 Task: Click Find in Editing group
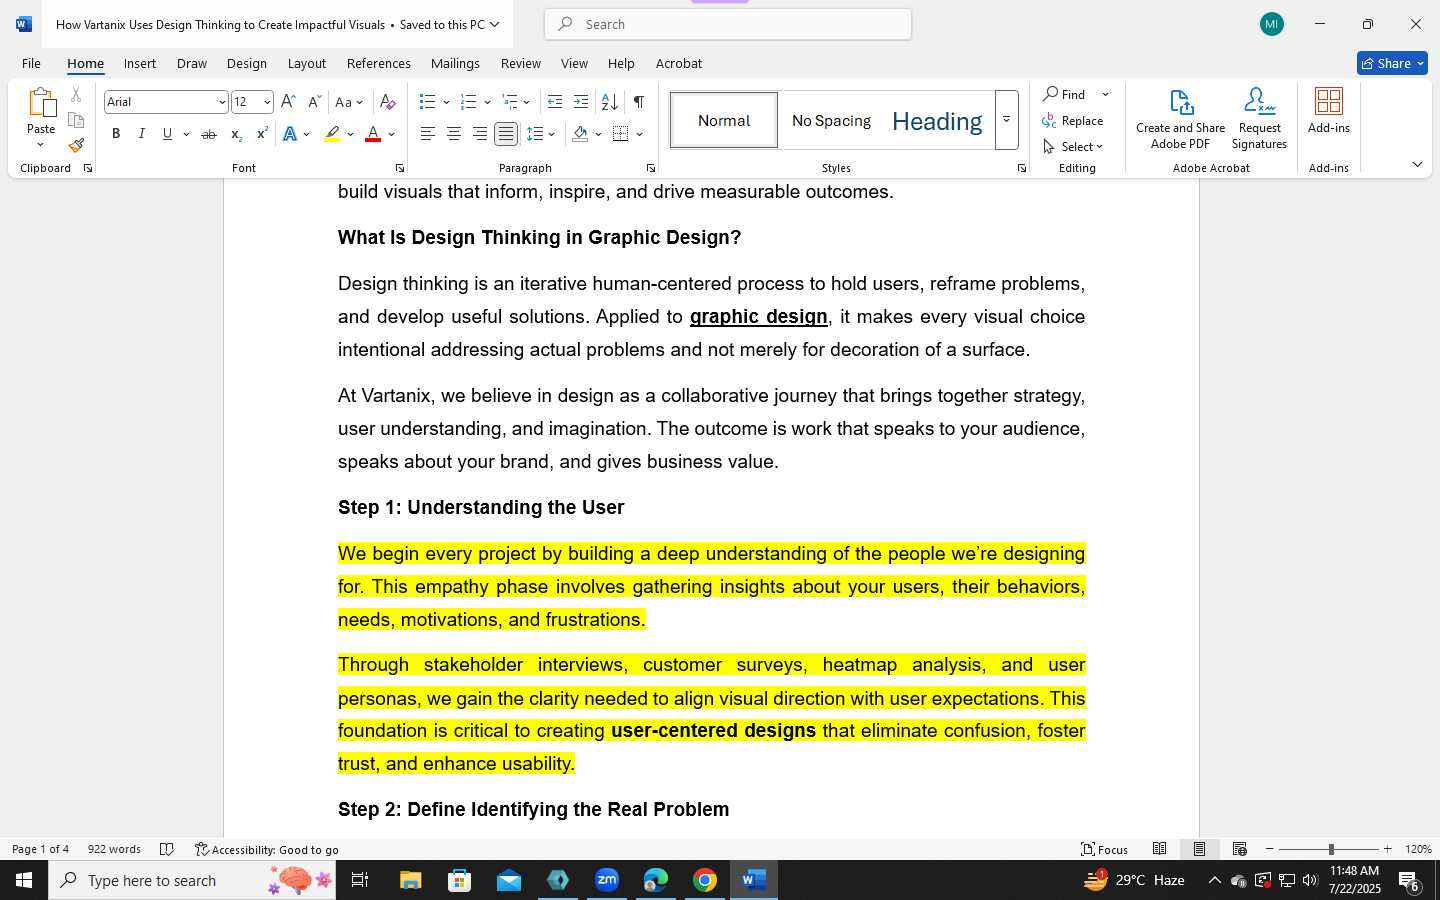pos(1064,94)
